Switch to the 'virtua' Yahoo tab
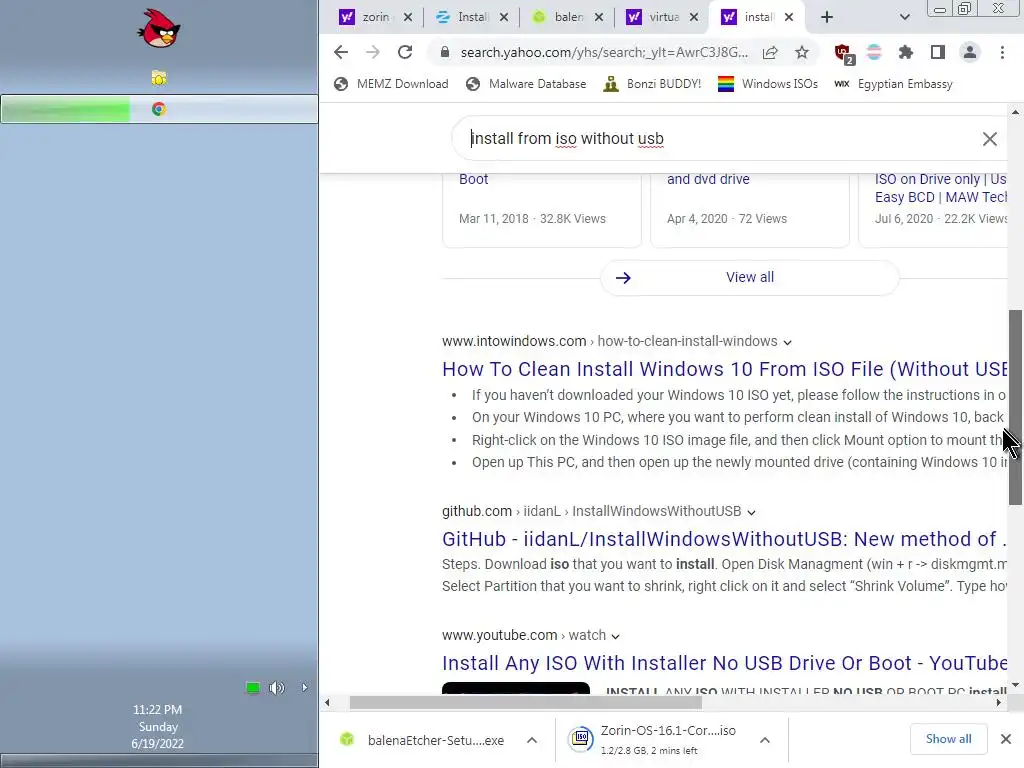The image size is (1024, 768). [x=662, y=17]
